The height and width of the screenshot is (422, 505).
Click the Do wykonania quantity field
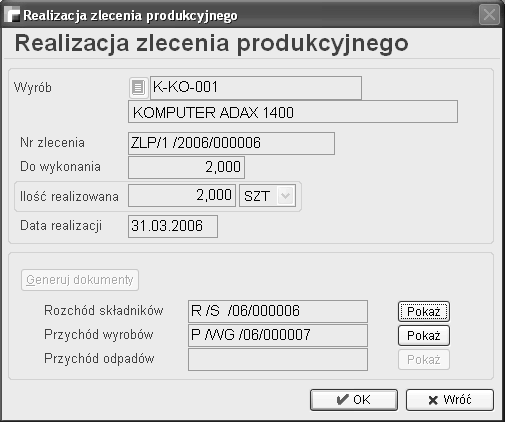click(186, 167)
